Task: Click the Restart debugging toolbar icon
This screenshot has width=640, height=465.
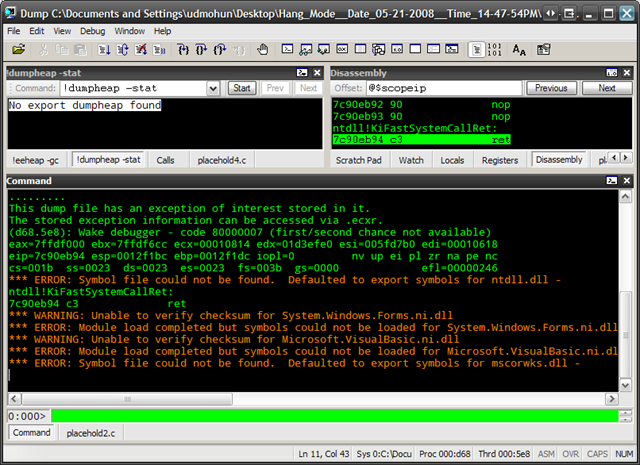Action: 122,50
